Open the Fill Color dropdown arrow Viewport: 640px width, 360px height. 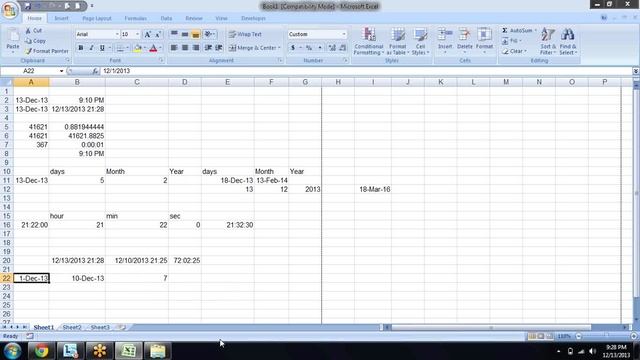pyautogui.click(x=144, y=48)
